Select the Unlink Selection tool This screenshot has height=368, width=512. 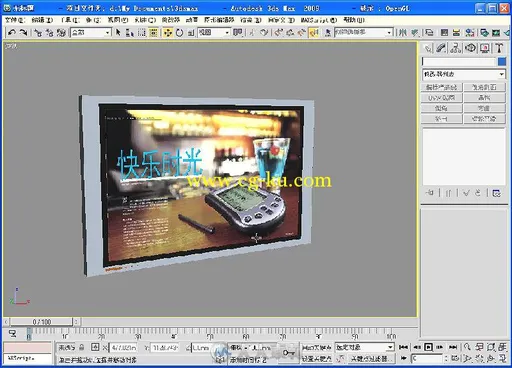click(x=50, y=32)
